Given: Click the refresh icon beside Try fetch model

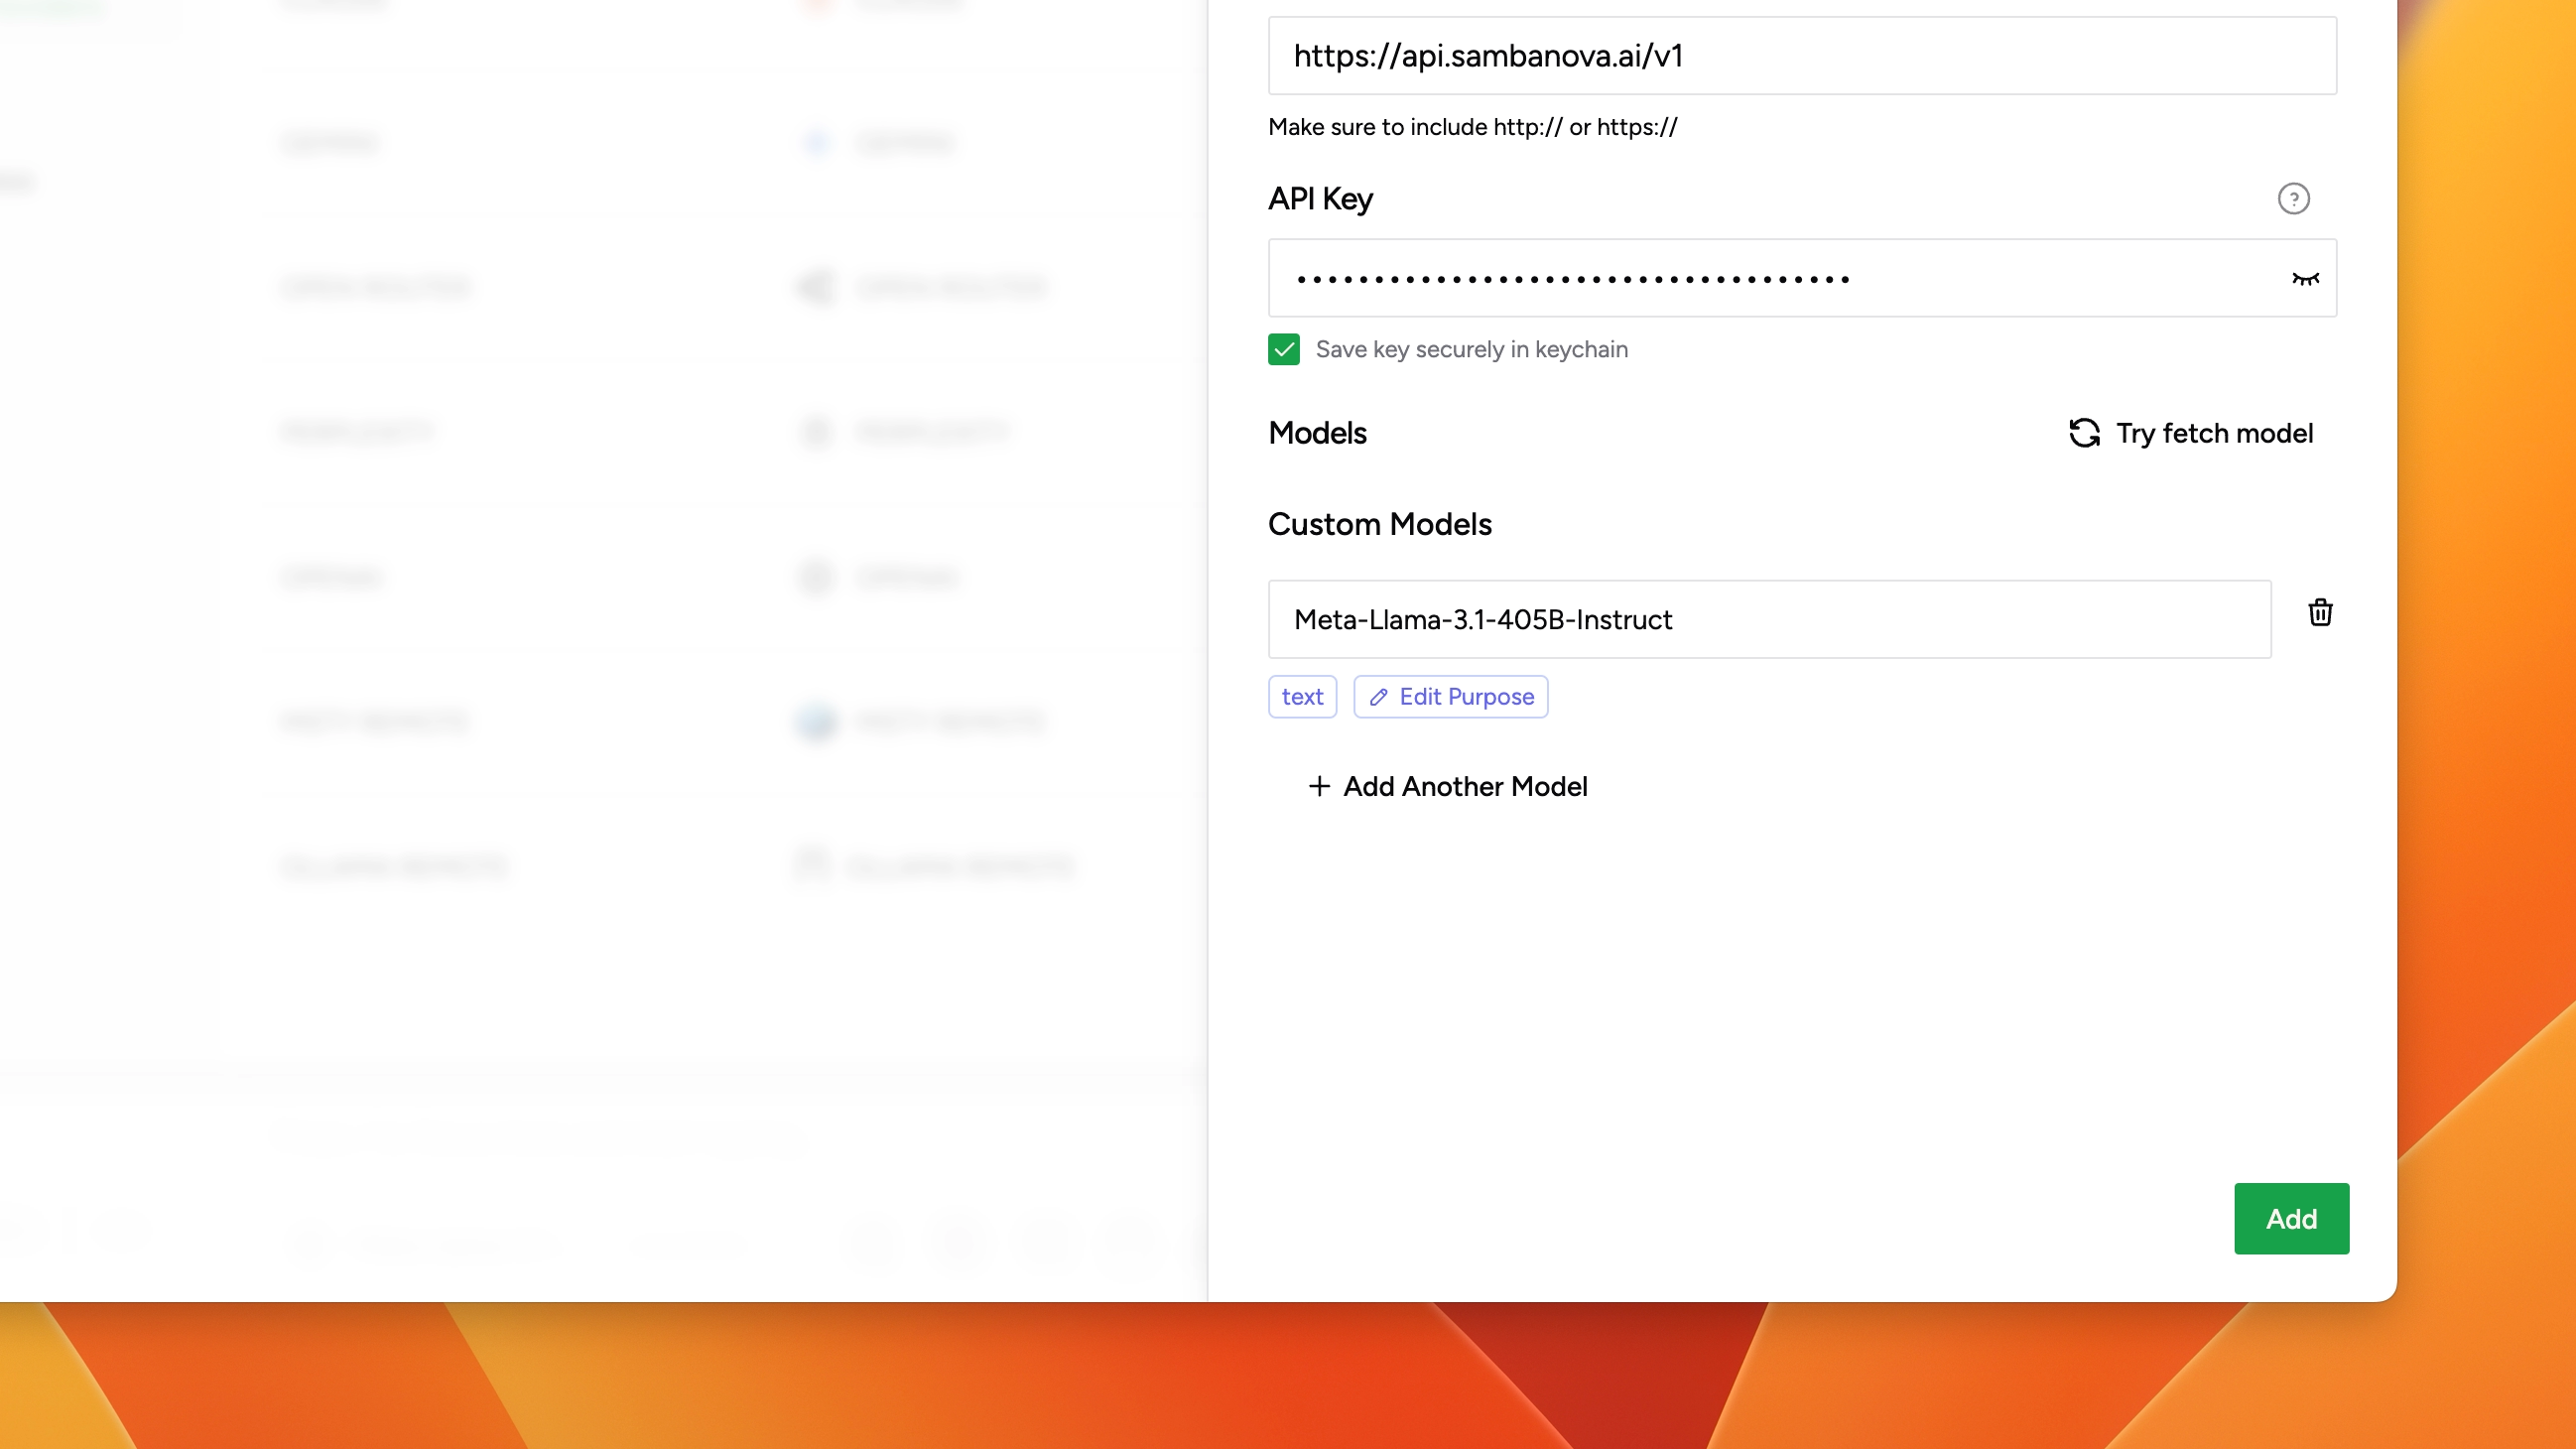Looking at the screenshot, I should [2084, 433].
